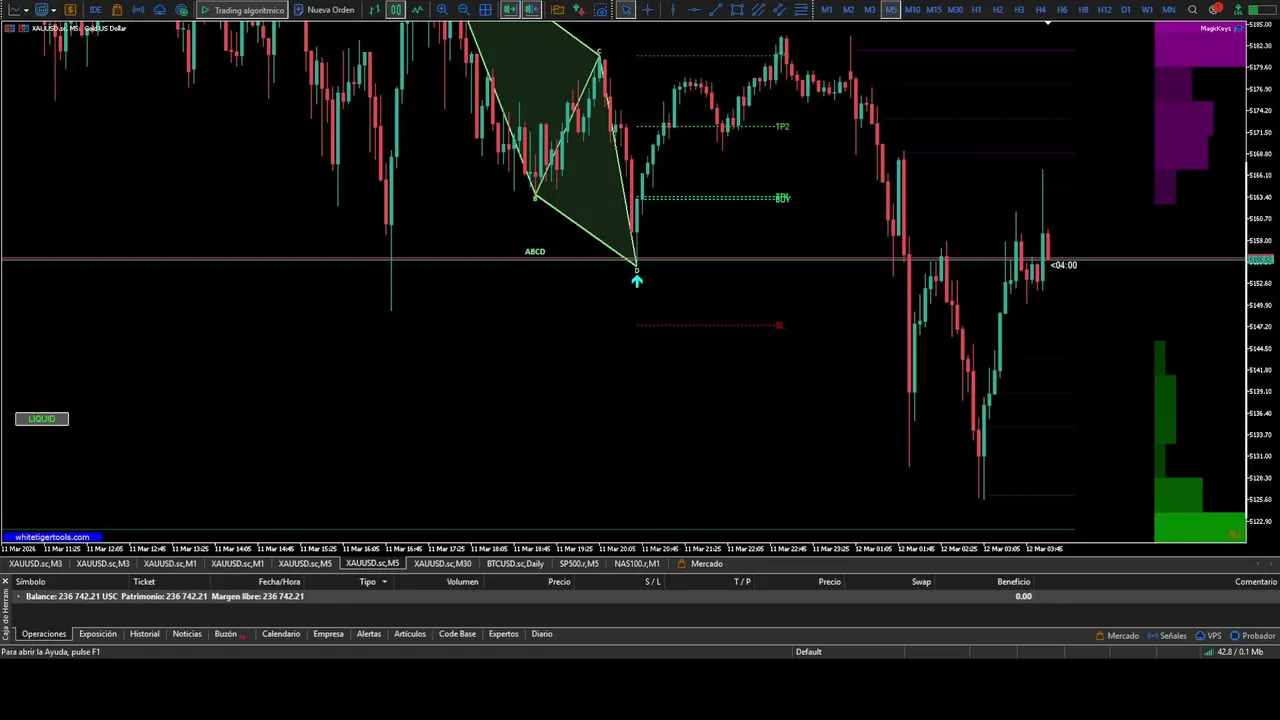1280x720 pixels.
Task: Select the equidistant channel tool
Action: 758,10
